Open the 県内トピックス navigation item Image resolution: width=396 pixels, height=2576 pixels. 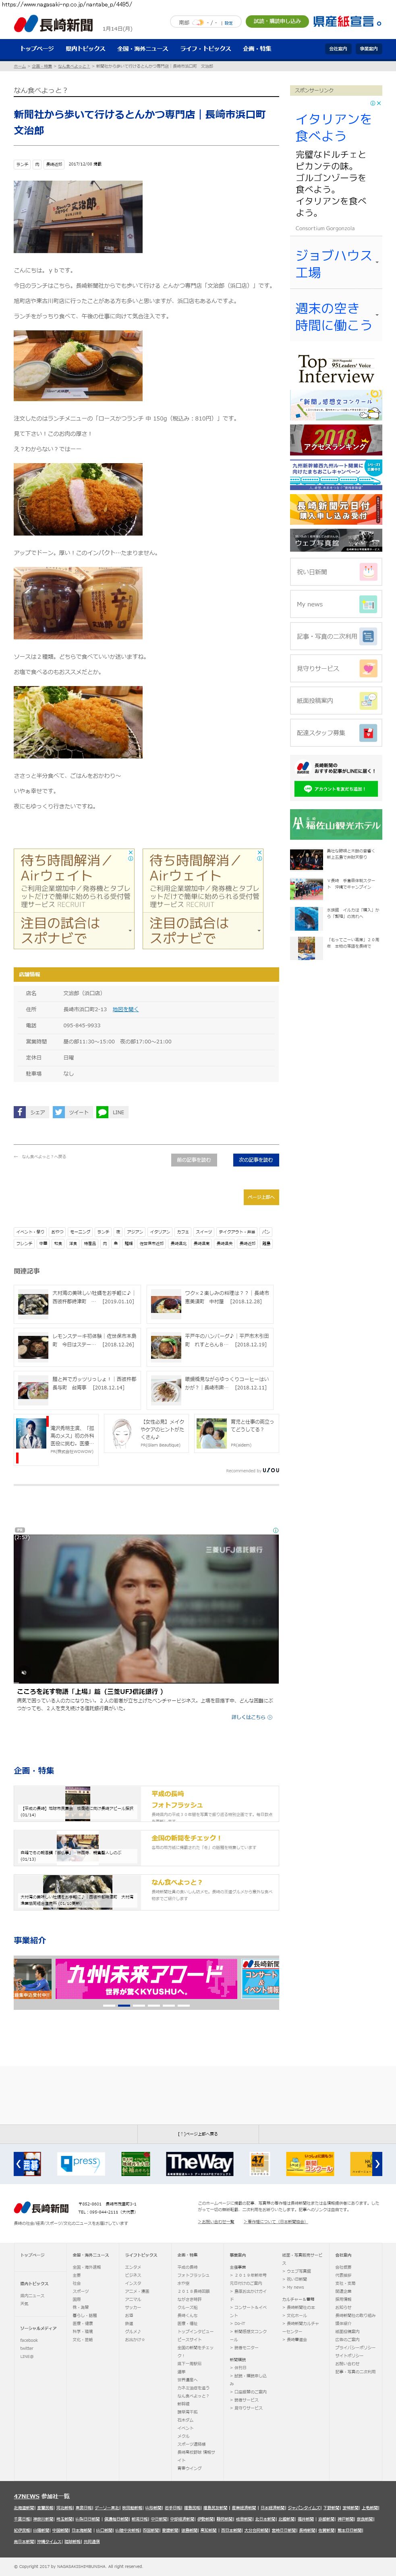pyautogui.click(x=86, y=49)
